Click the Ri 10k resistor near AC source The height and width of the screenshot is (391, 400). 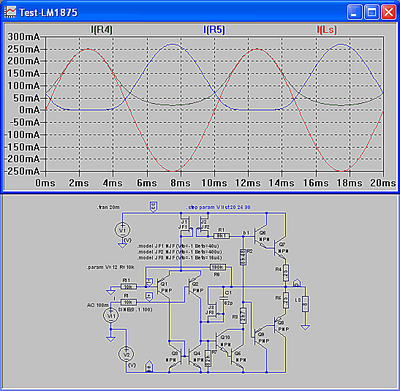128,302
